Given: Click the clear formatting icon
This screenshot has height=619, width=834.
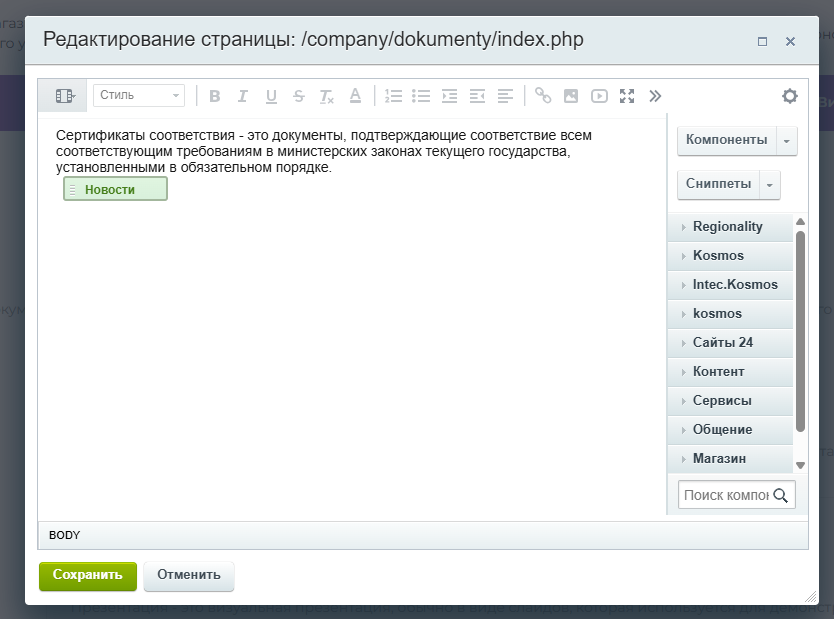Looking at the screenshot, I should coord(327,96).
